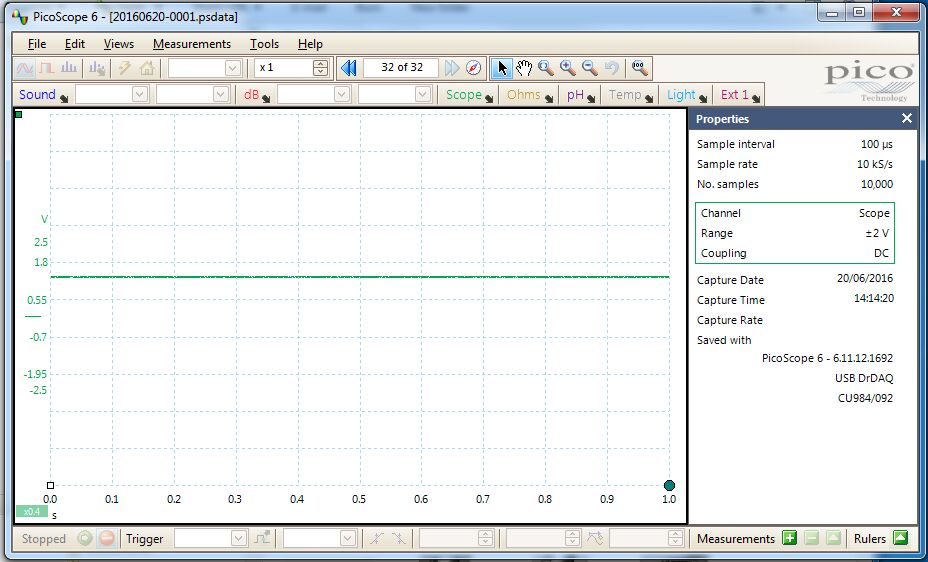Go to previous waveform buffer
The image size is (928, 562).
point(349,68)
